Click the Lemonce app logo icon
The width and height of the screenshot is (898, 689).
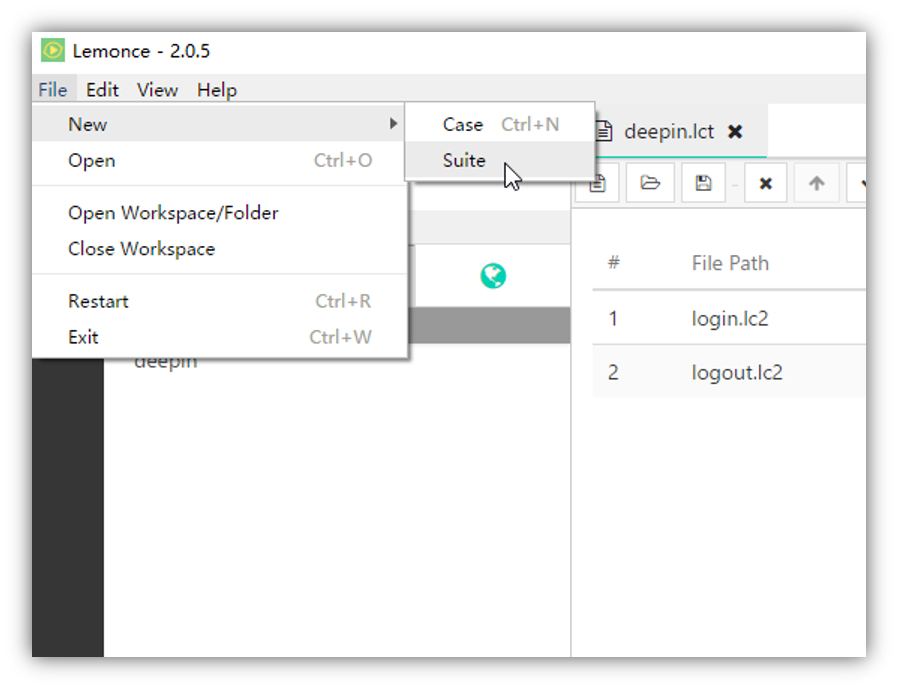[53, 51]
